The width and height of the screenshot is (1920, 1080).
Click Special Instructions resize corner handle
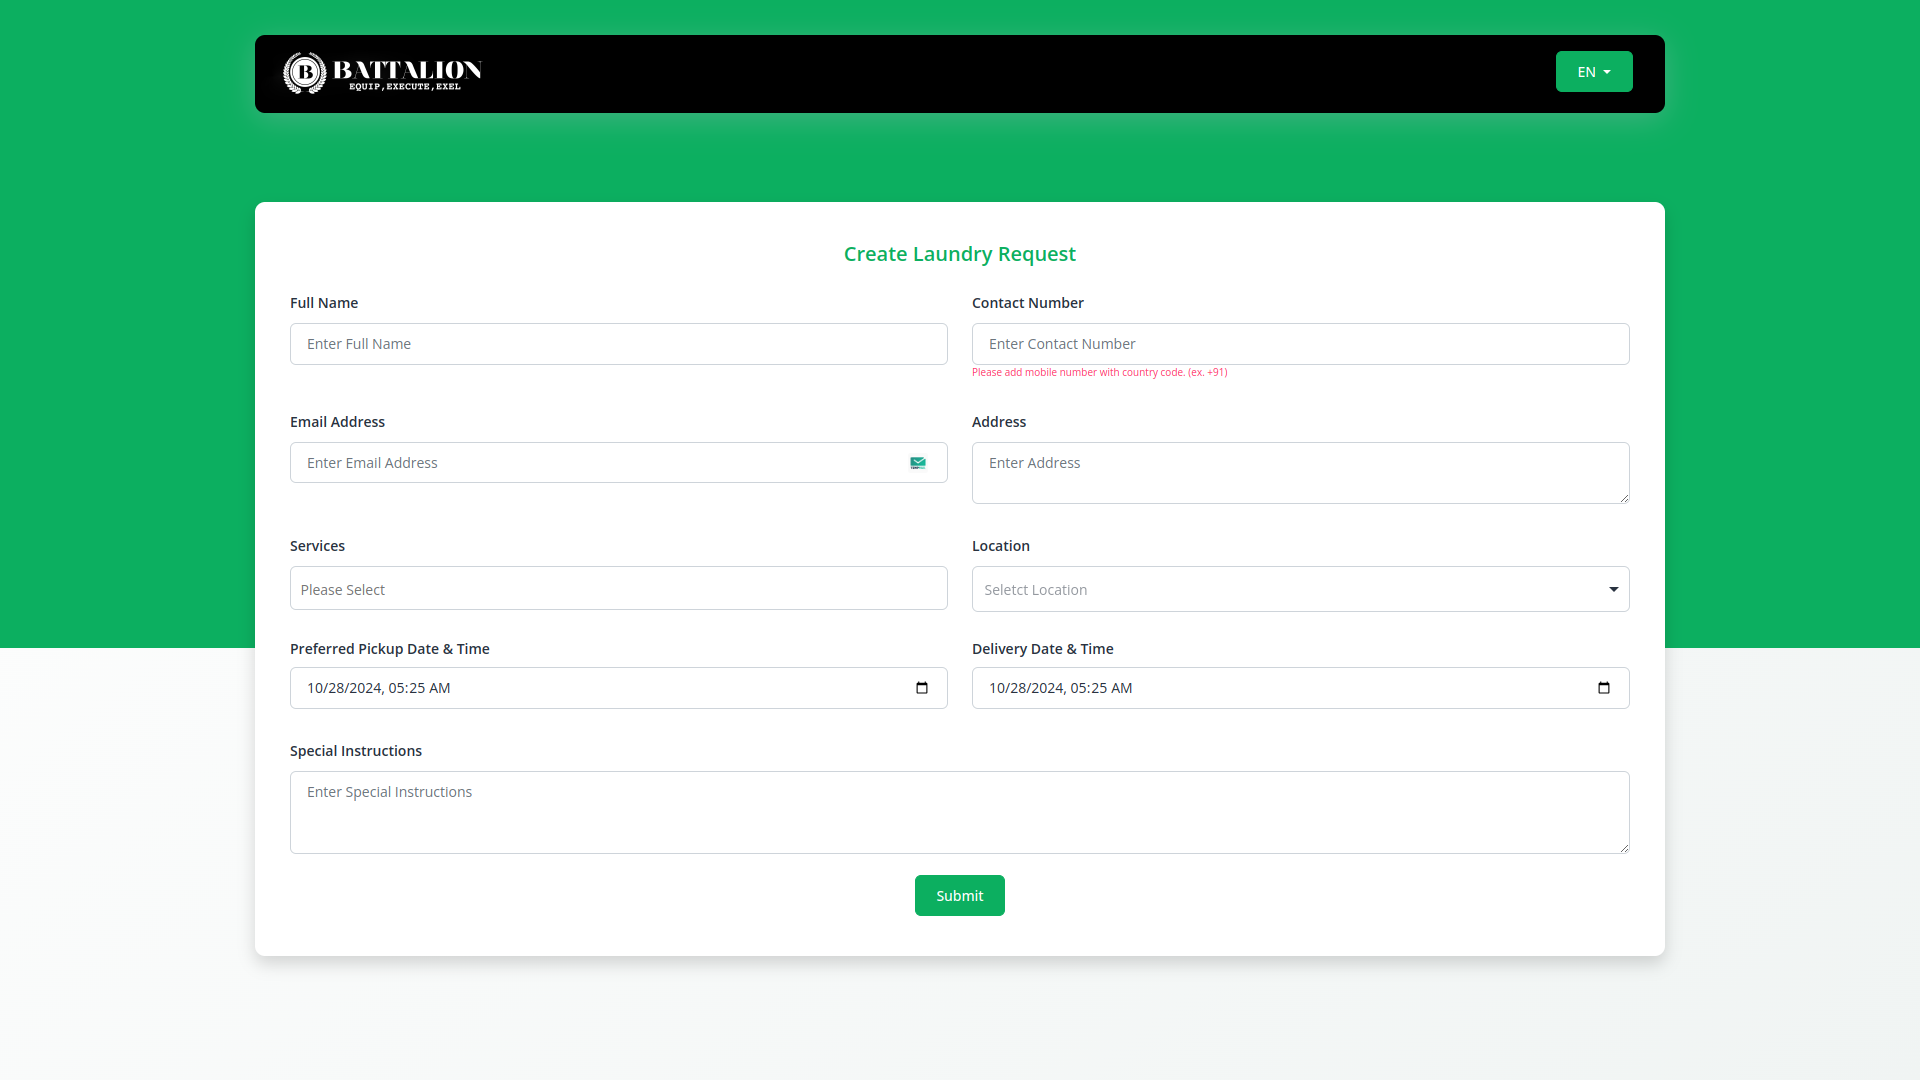click(1624, 848)
